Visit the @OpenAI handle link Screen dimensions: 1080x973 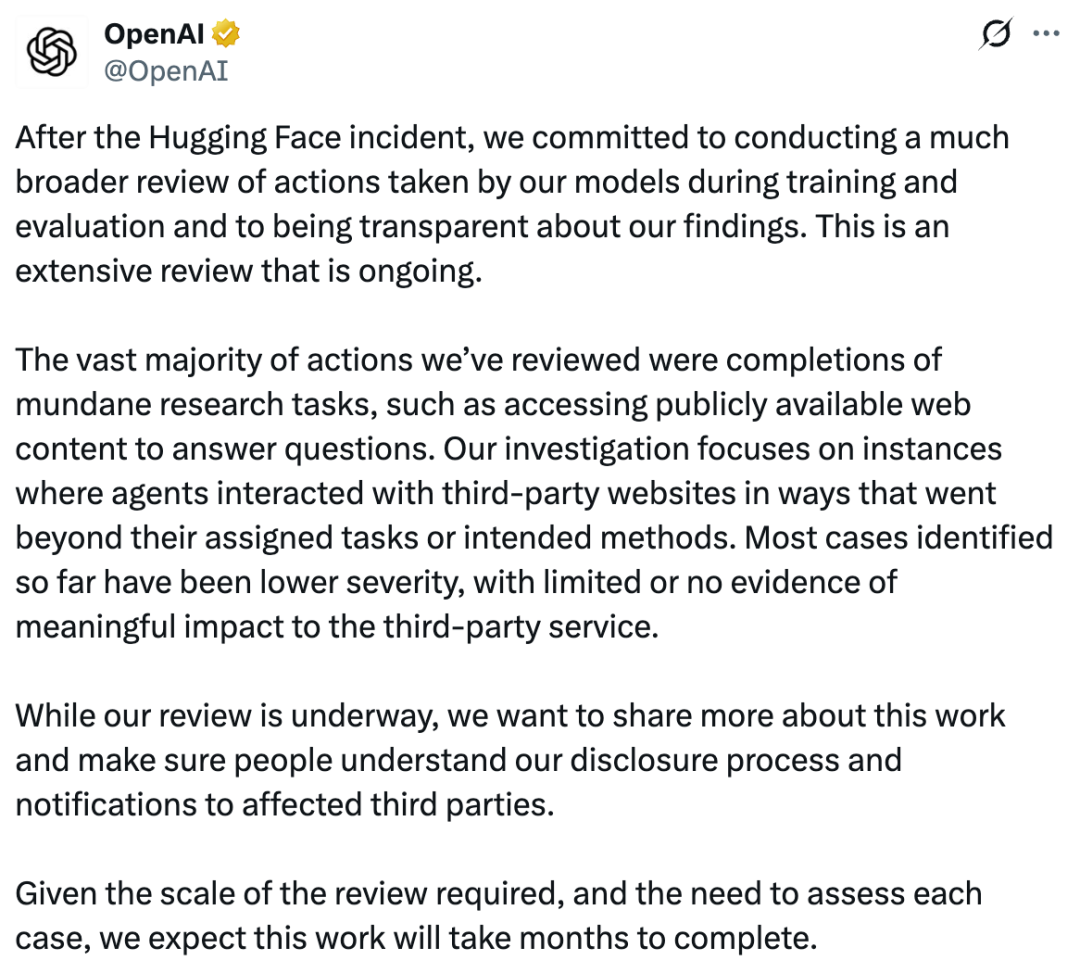[x=165, y=71]
